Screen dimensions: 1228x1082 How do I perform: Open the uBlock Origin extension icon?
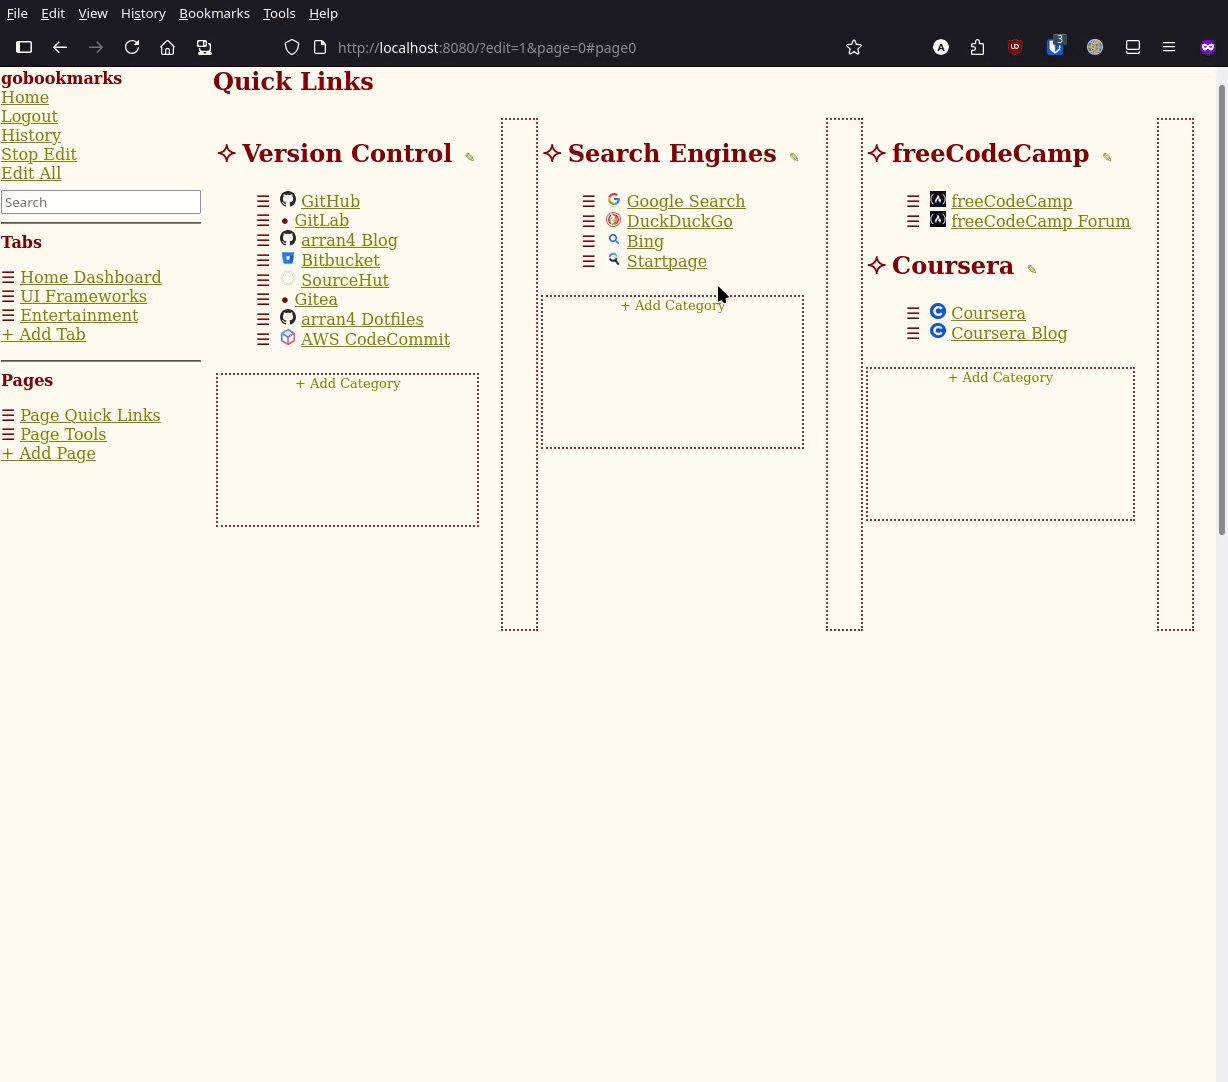coord(1015,47)
